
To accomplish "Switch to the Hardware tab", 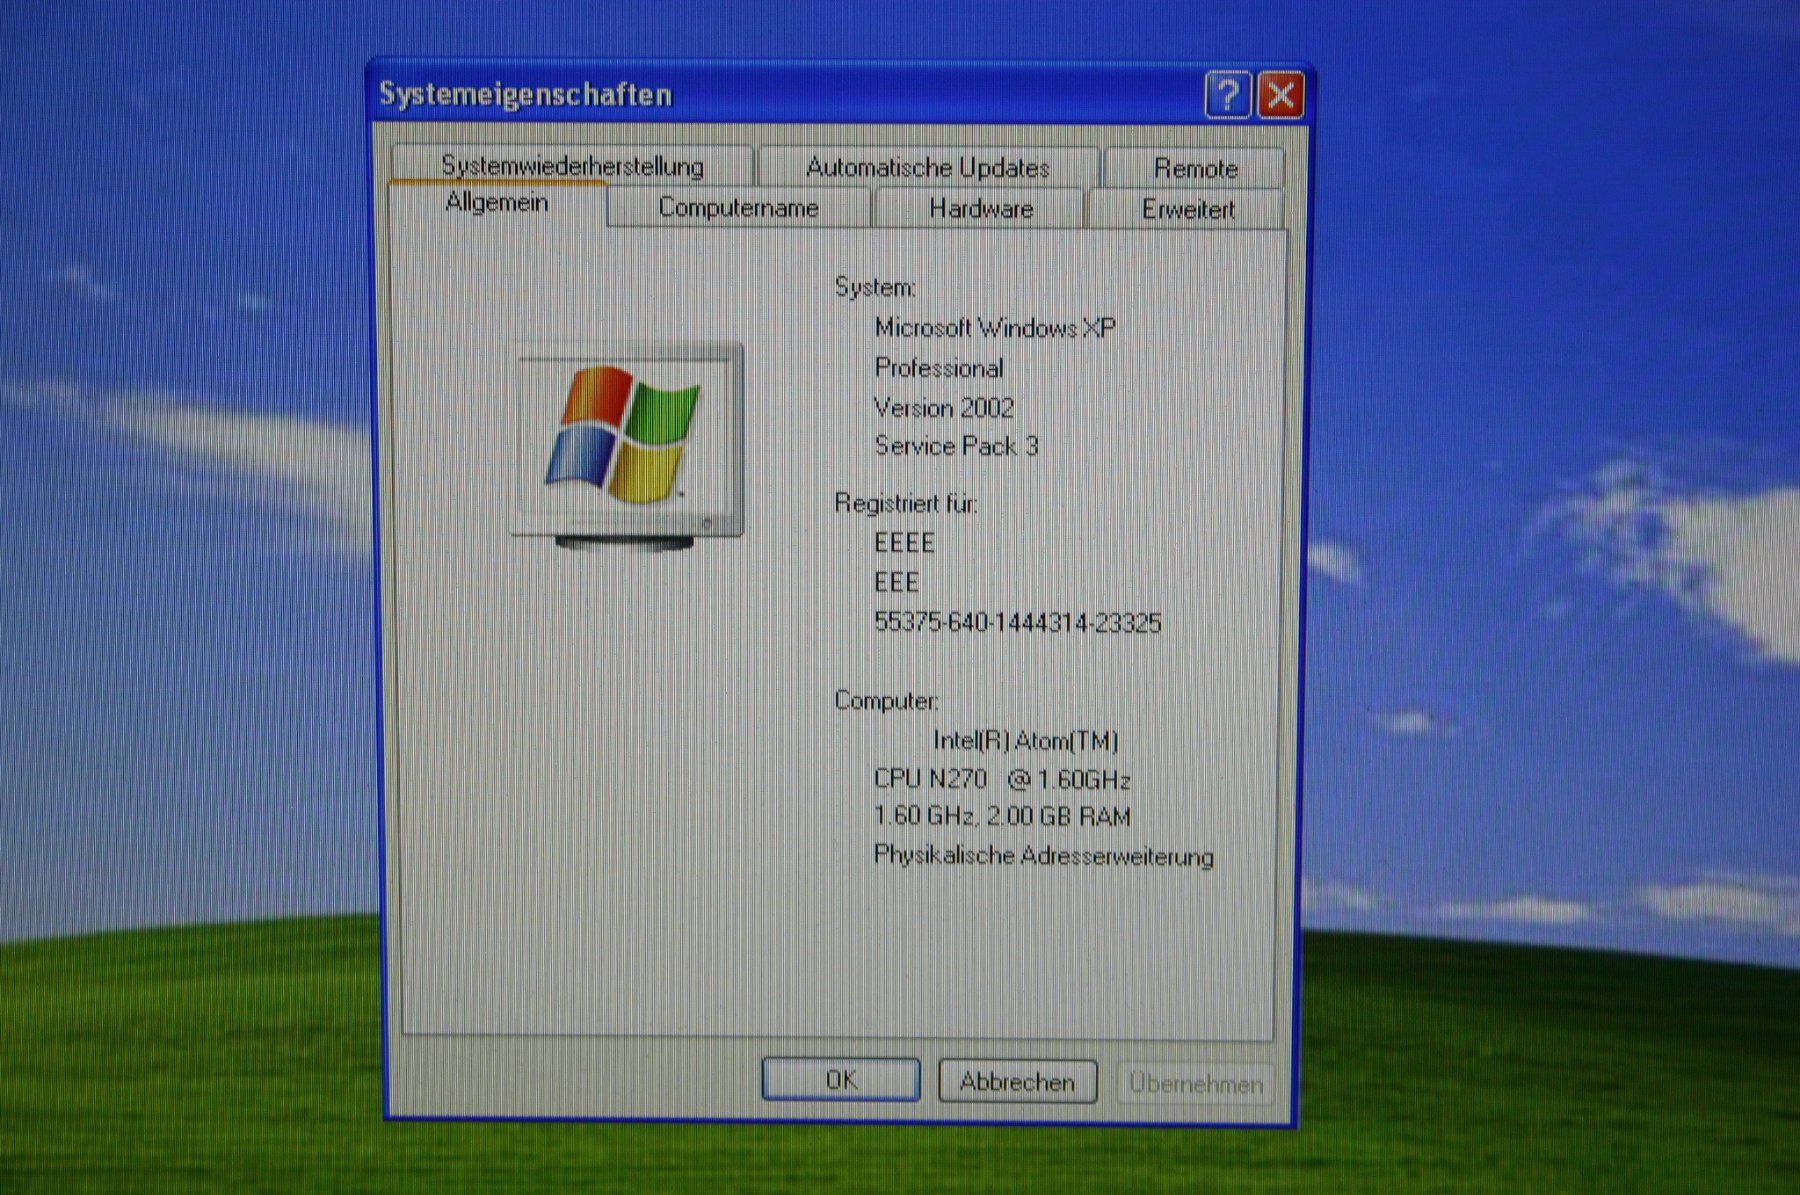I will pos(980,209).
